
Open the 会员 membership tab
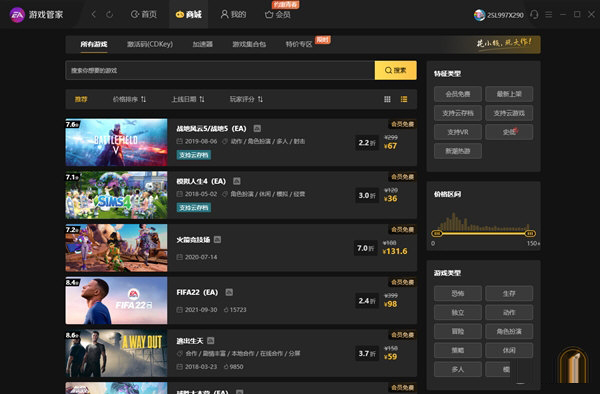[278, 15]
